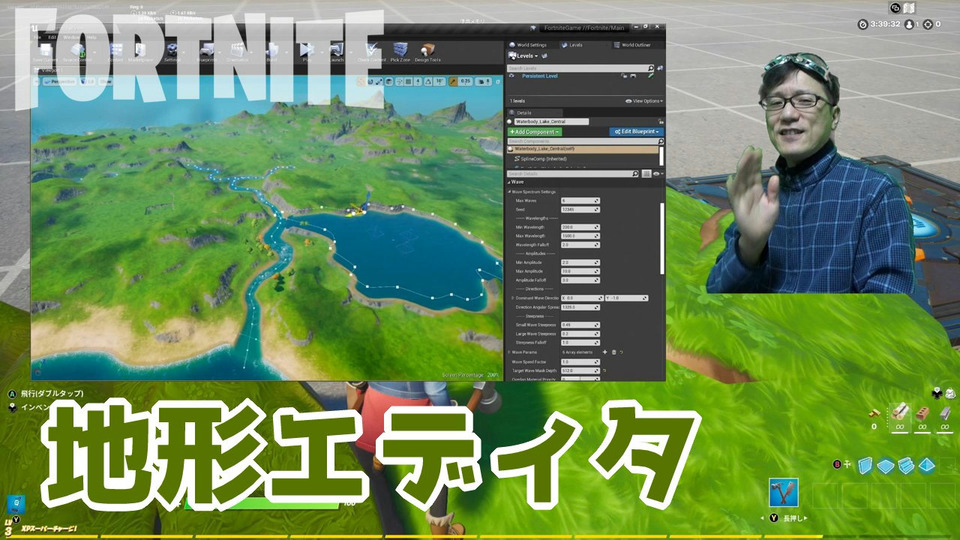Open details eye visibility options dropdown
The height and width of the screenshot is (540, 960).
(x=658, y=174)
